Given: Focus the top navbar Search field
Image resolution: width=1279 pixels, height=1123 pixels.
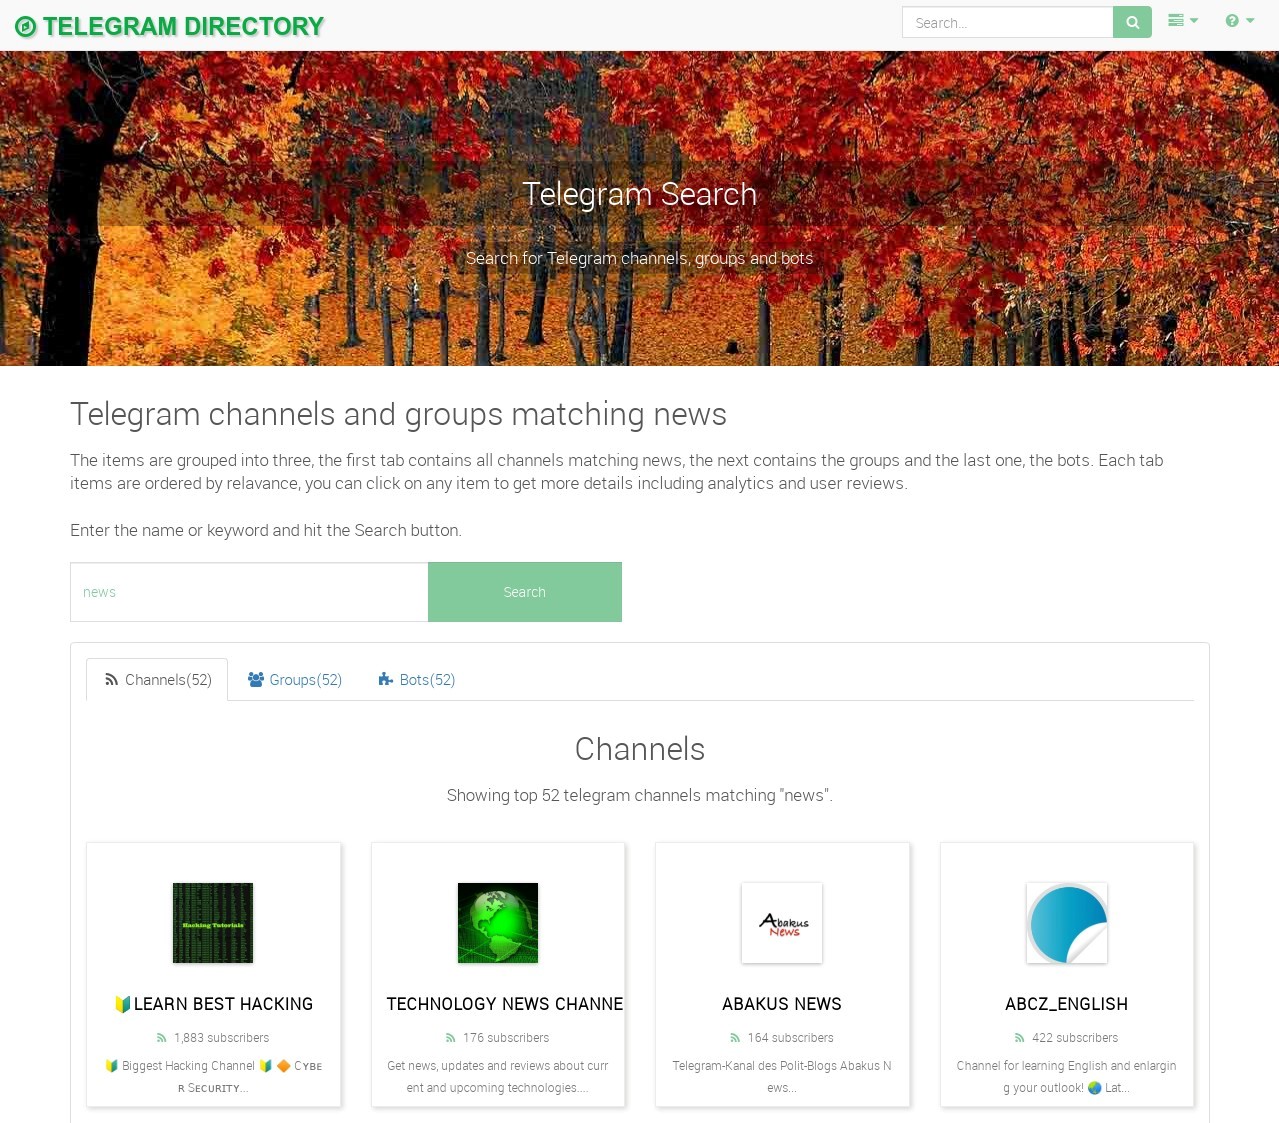Looking at the screenshot, I should click(1007, 22).
